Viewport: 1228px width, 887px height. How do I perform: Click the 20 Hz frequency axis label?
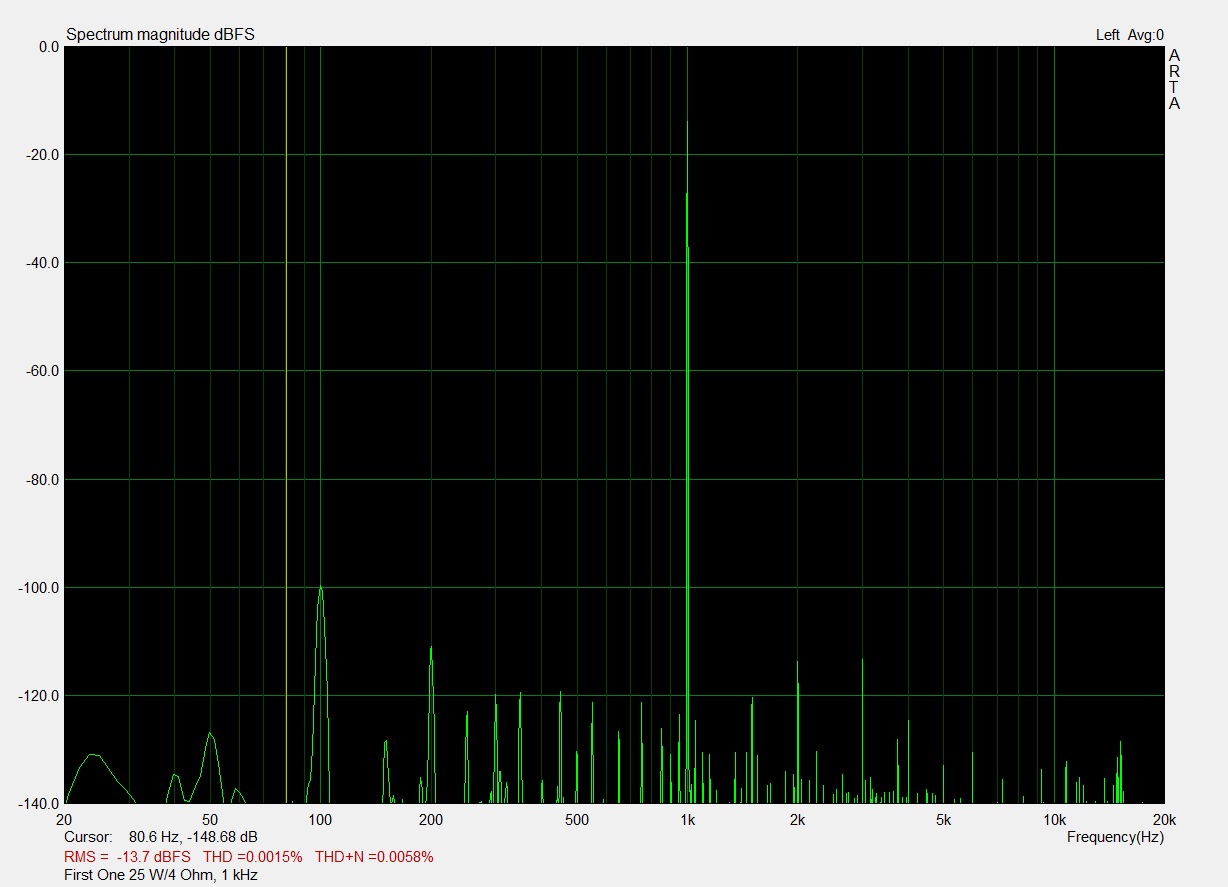(66, 820)
